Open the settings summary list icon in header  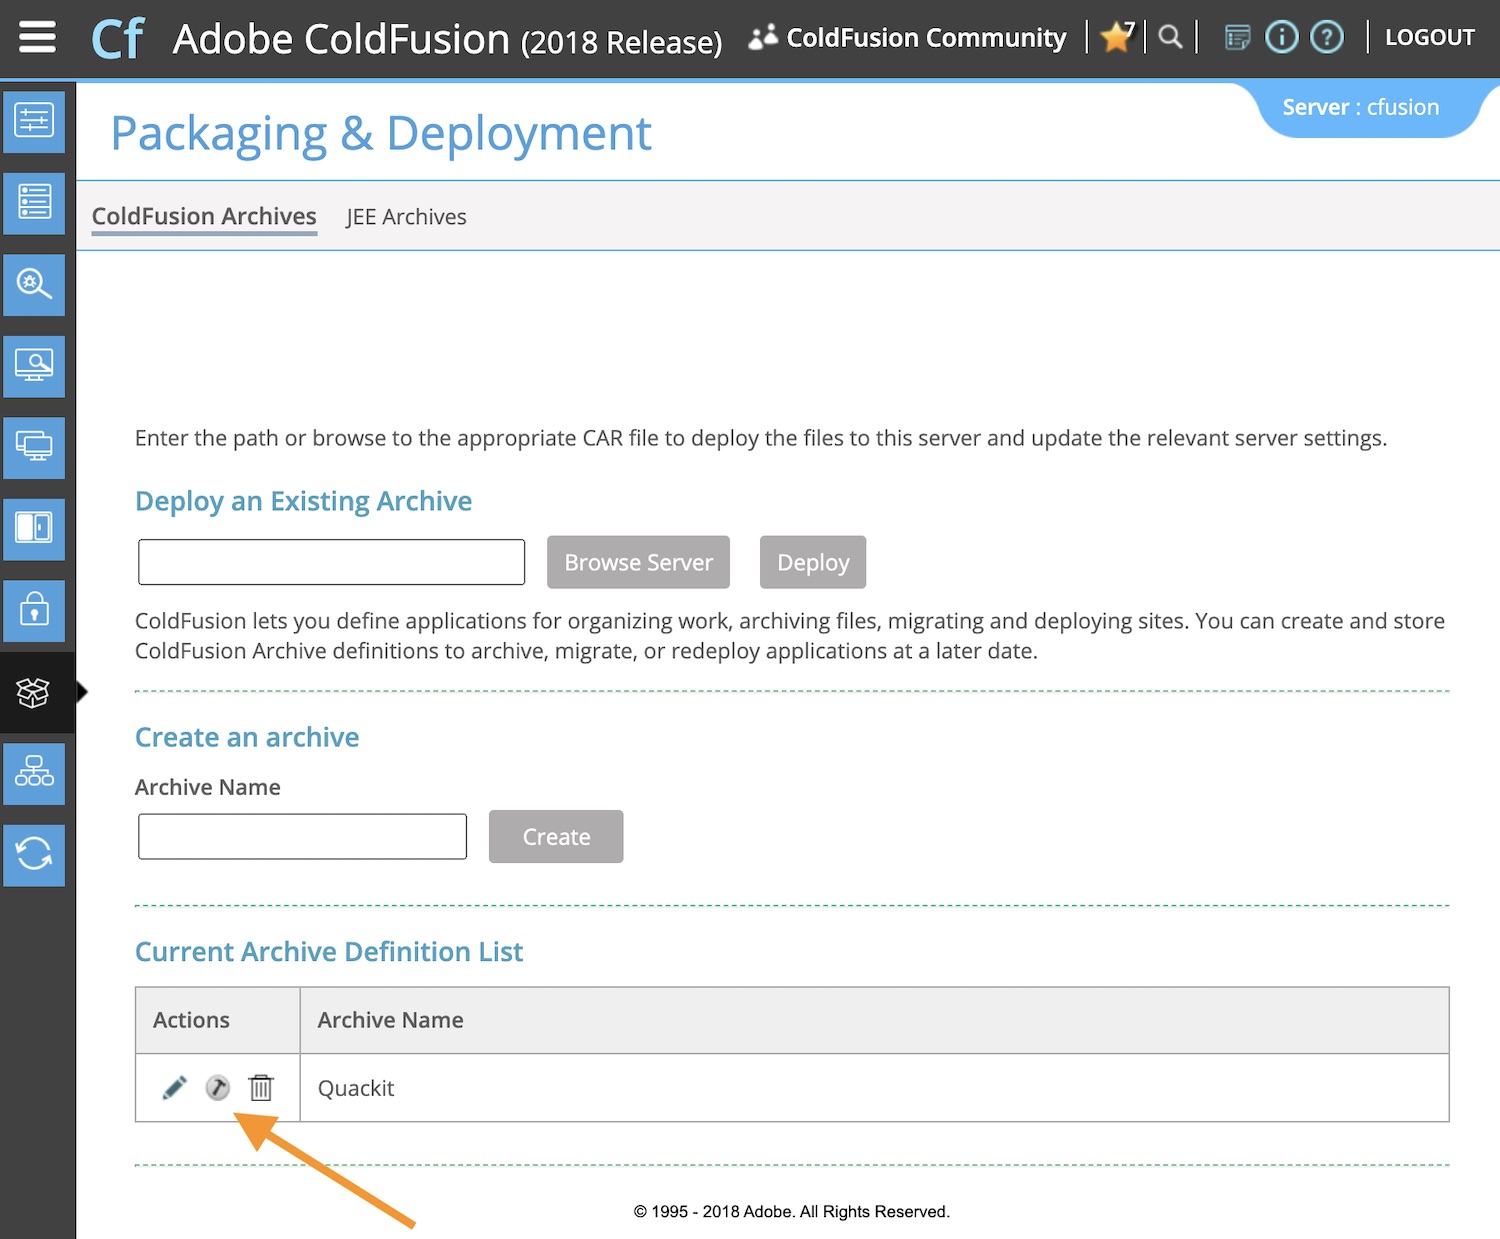(x=1237, y=38)
